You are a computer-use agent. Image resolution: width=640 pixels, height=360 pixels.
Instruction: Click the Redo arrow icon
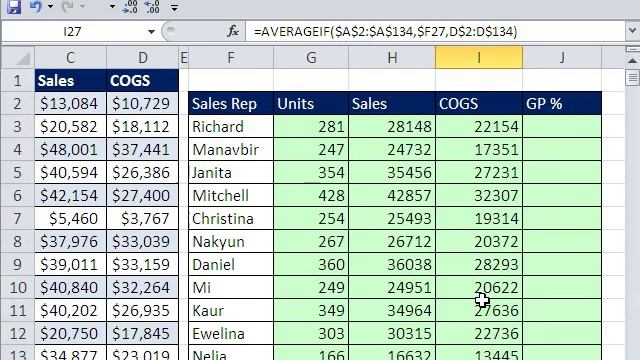[67, 7]
